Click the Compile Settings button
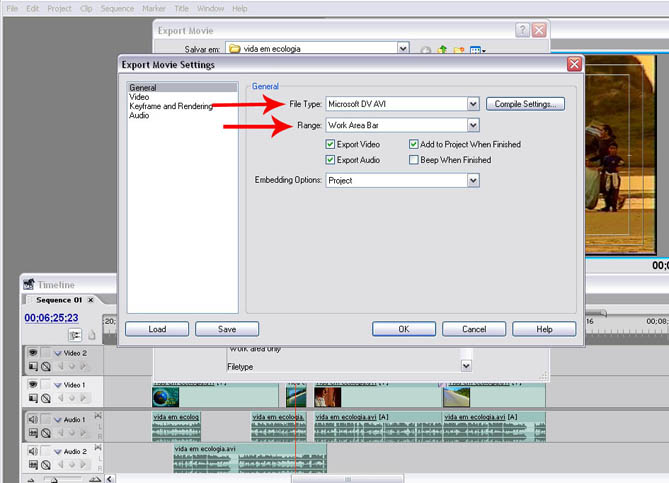 tap(526, 104)
